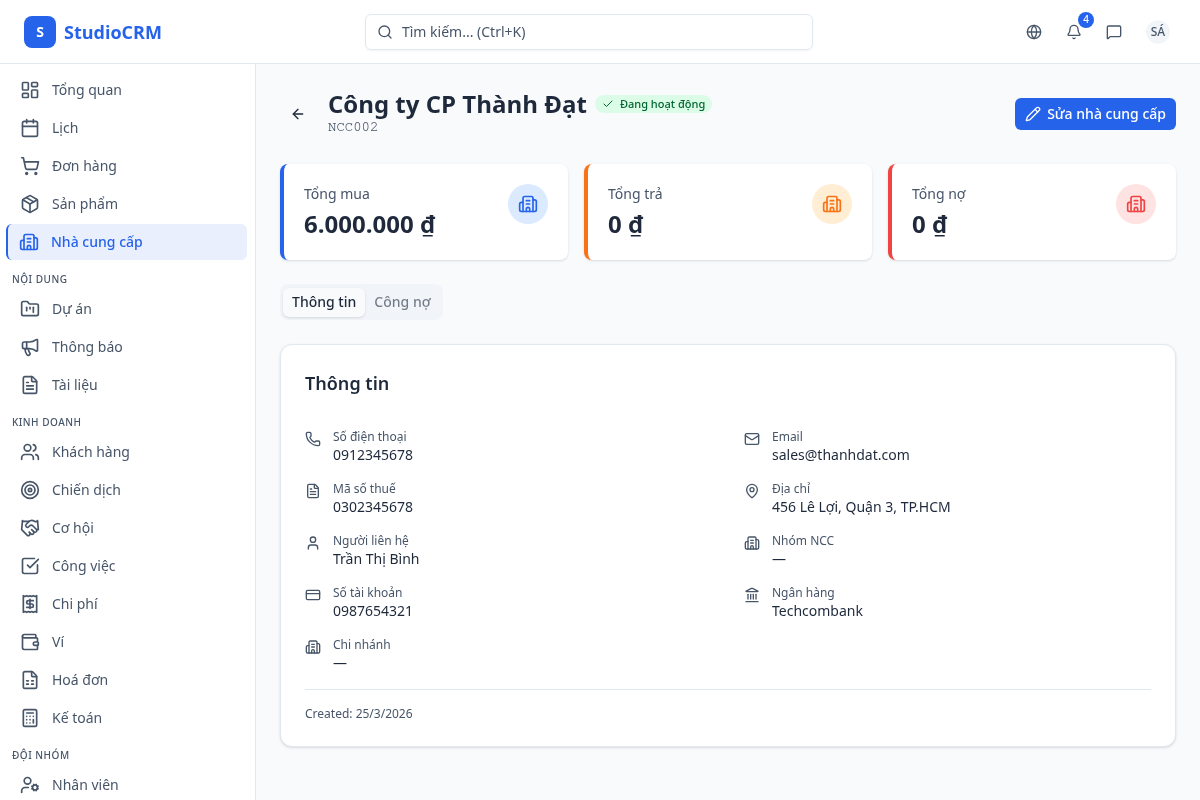Click the Tổng mua blue building icon
The image size is (1200, 800).
tap(528, 204)
